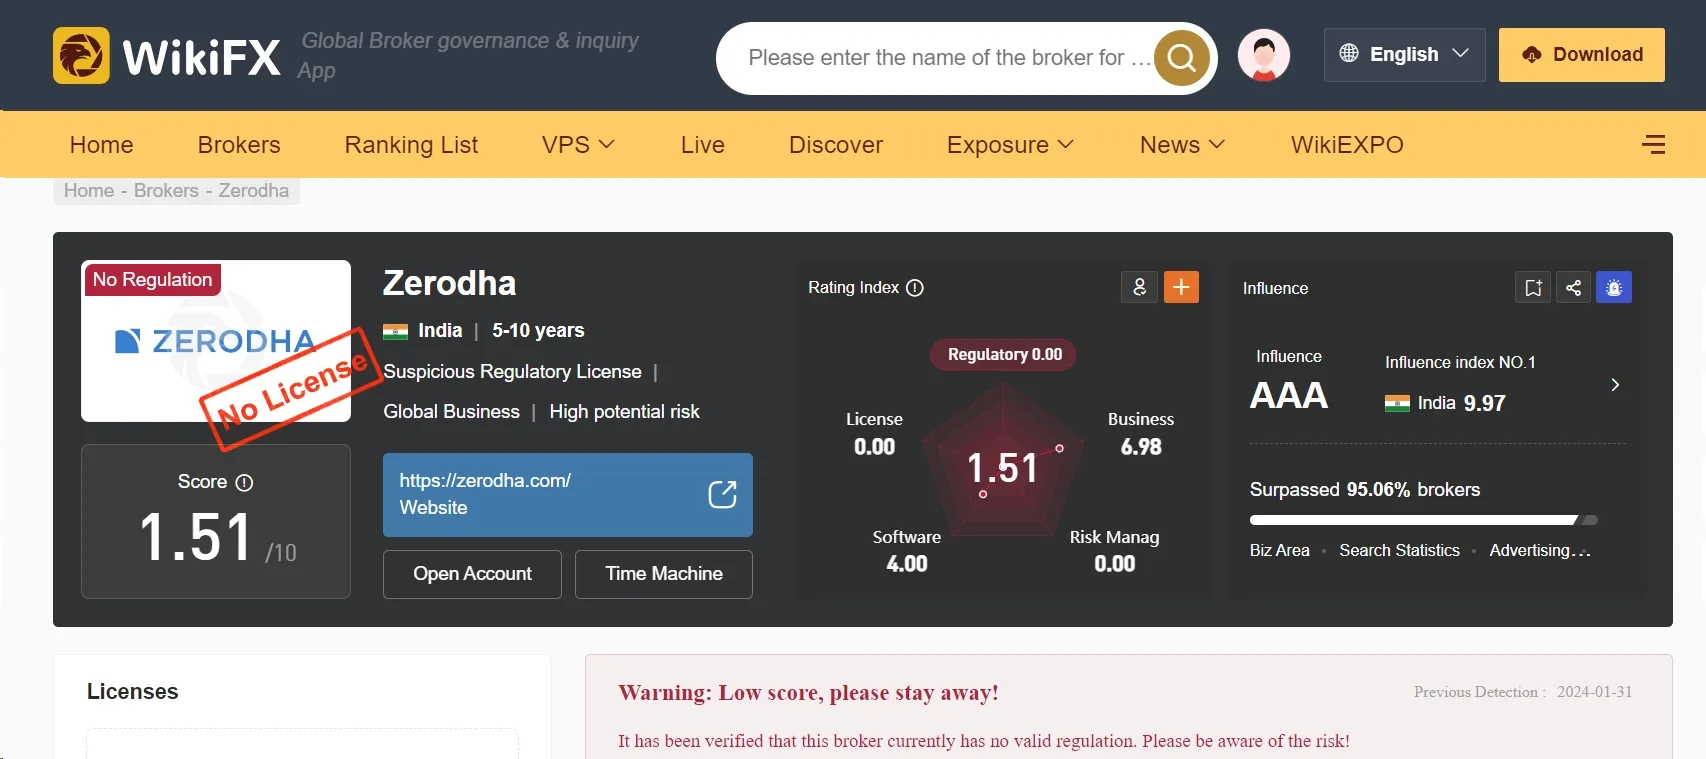Click the Brokers breadcrumb link
The height and width of the screenshot is (759, 1706).
click(166, 191)
